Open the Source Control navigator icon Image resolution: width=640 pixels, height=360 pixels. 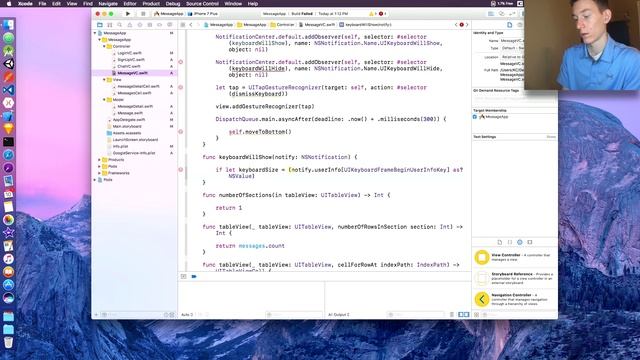coord(110,25)
